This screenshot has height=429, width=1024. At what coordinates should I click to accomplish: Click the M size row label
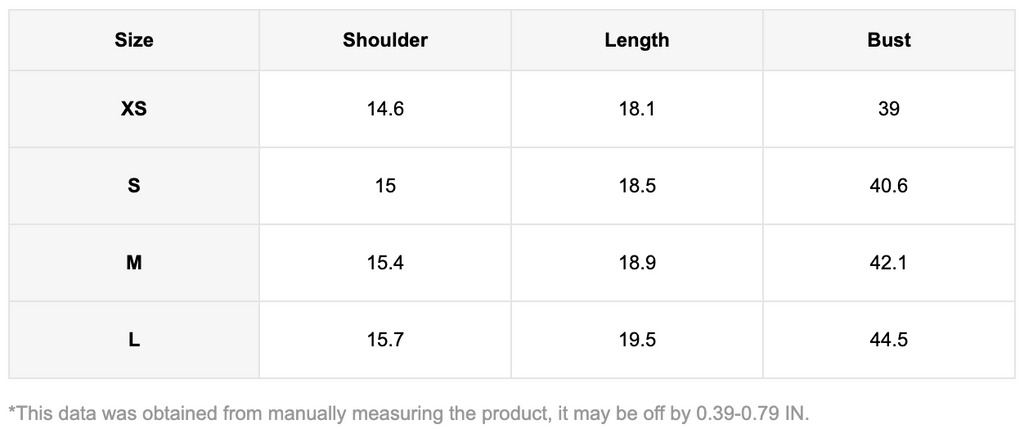[x=134, y=263]
